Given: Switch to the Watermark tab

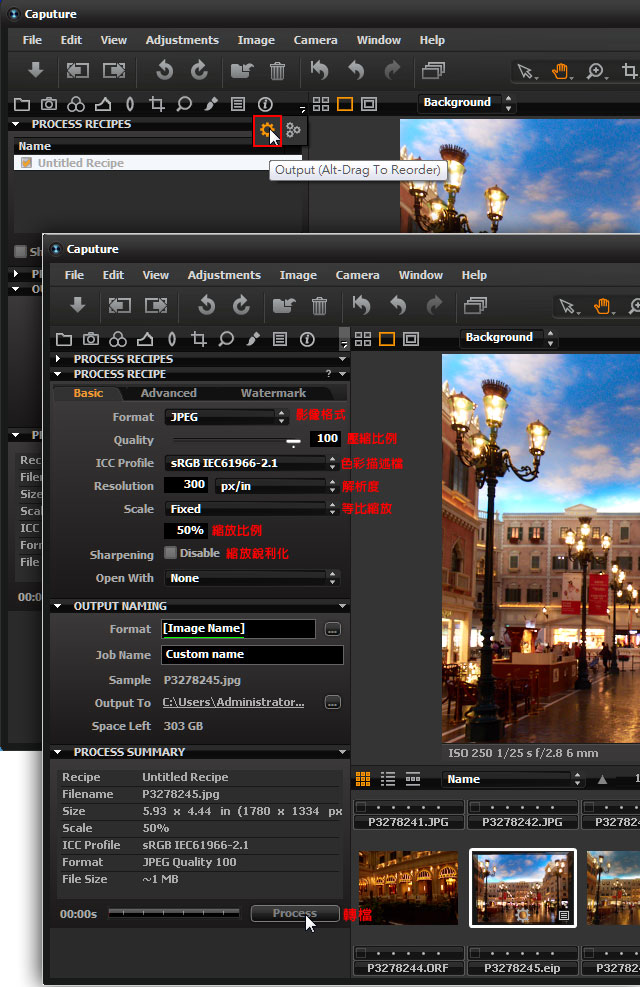Looking at the screenshot, I should coord(273,393).
